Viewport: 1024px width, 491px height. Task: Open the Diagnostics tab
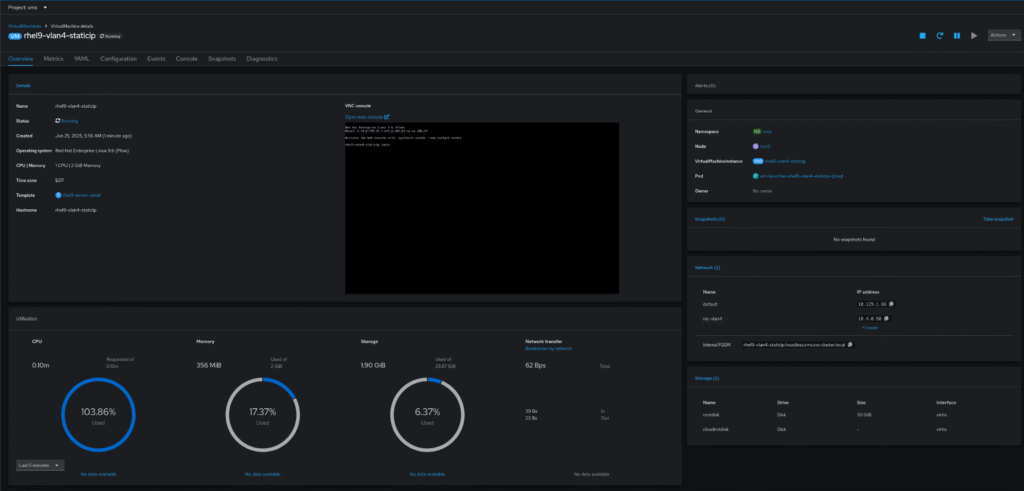(x=262, y=59)
